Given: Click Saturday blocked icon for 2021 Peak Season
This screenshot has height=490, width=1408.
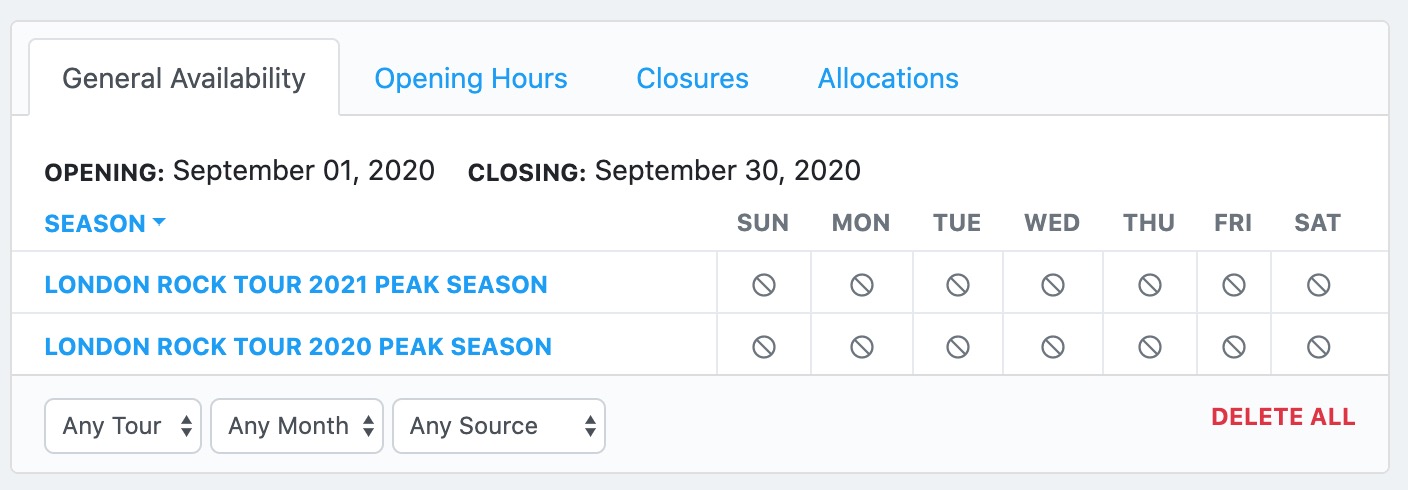Looking at the screenshot, I should (x=1319, y=285).
